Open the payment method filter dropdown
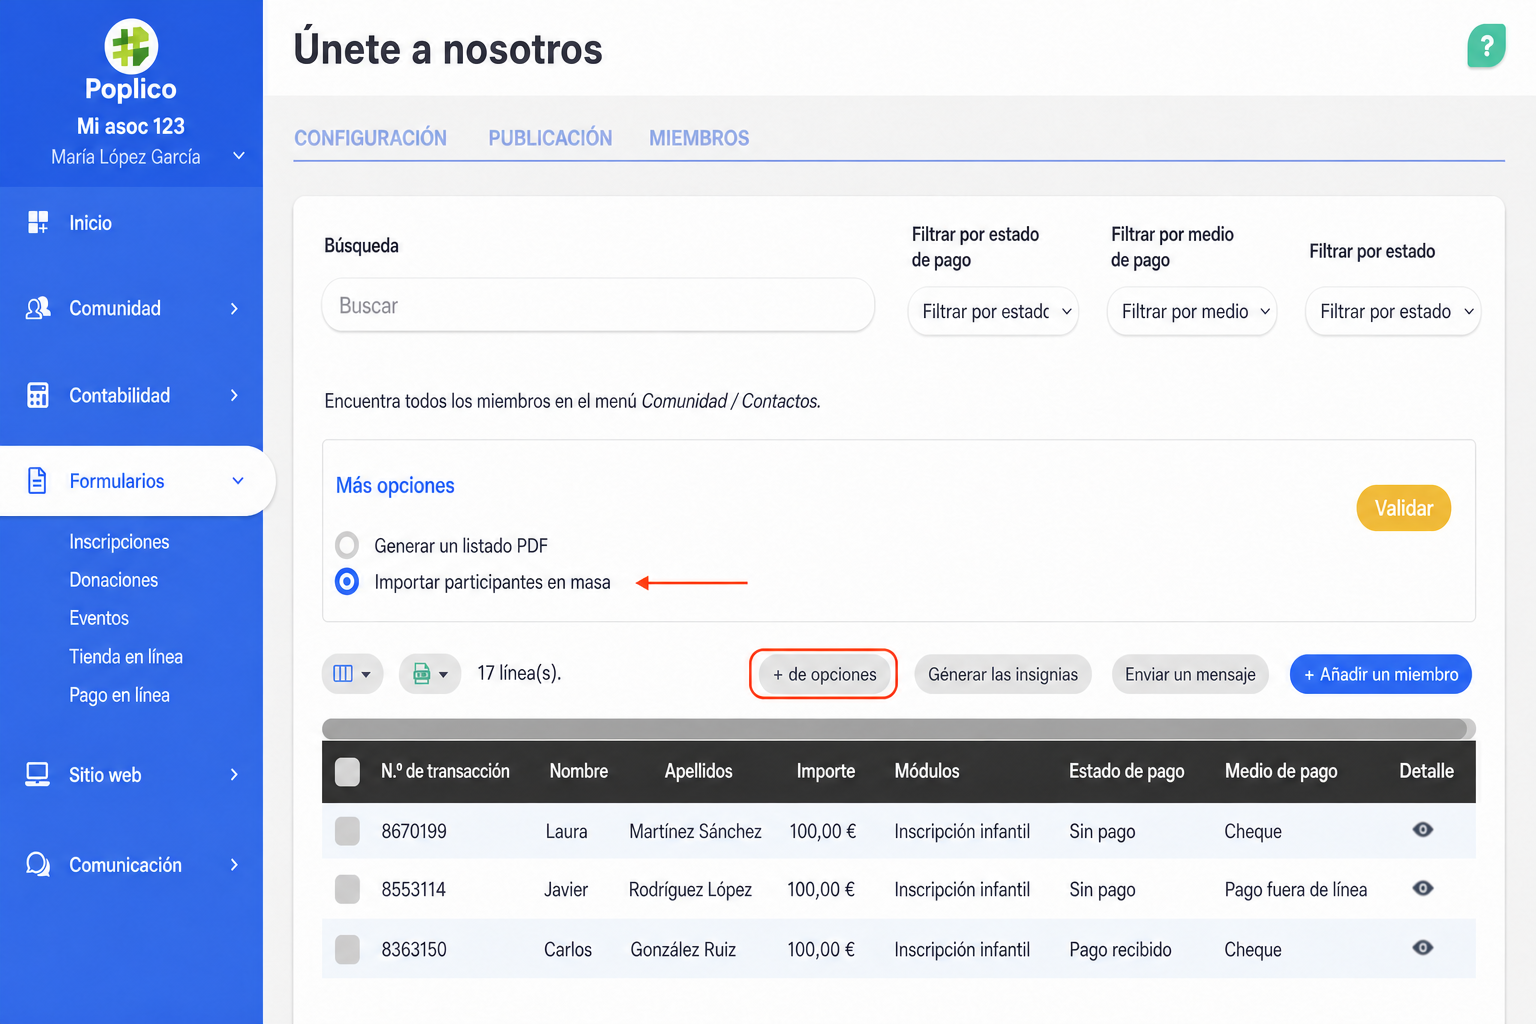Screen dimensions: 1536x1024 coord(1192,311)
